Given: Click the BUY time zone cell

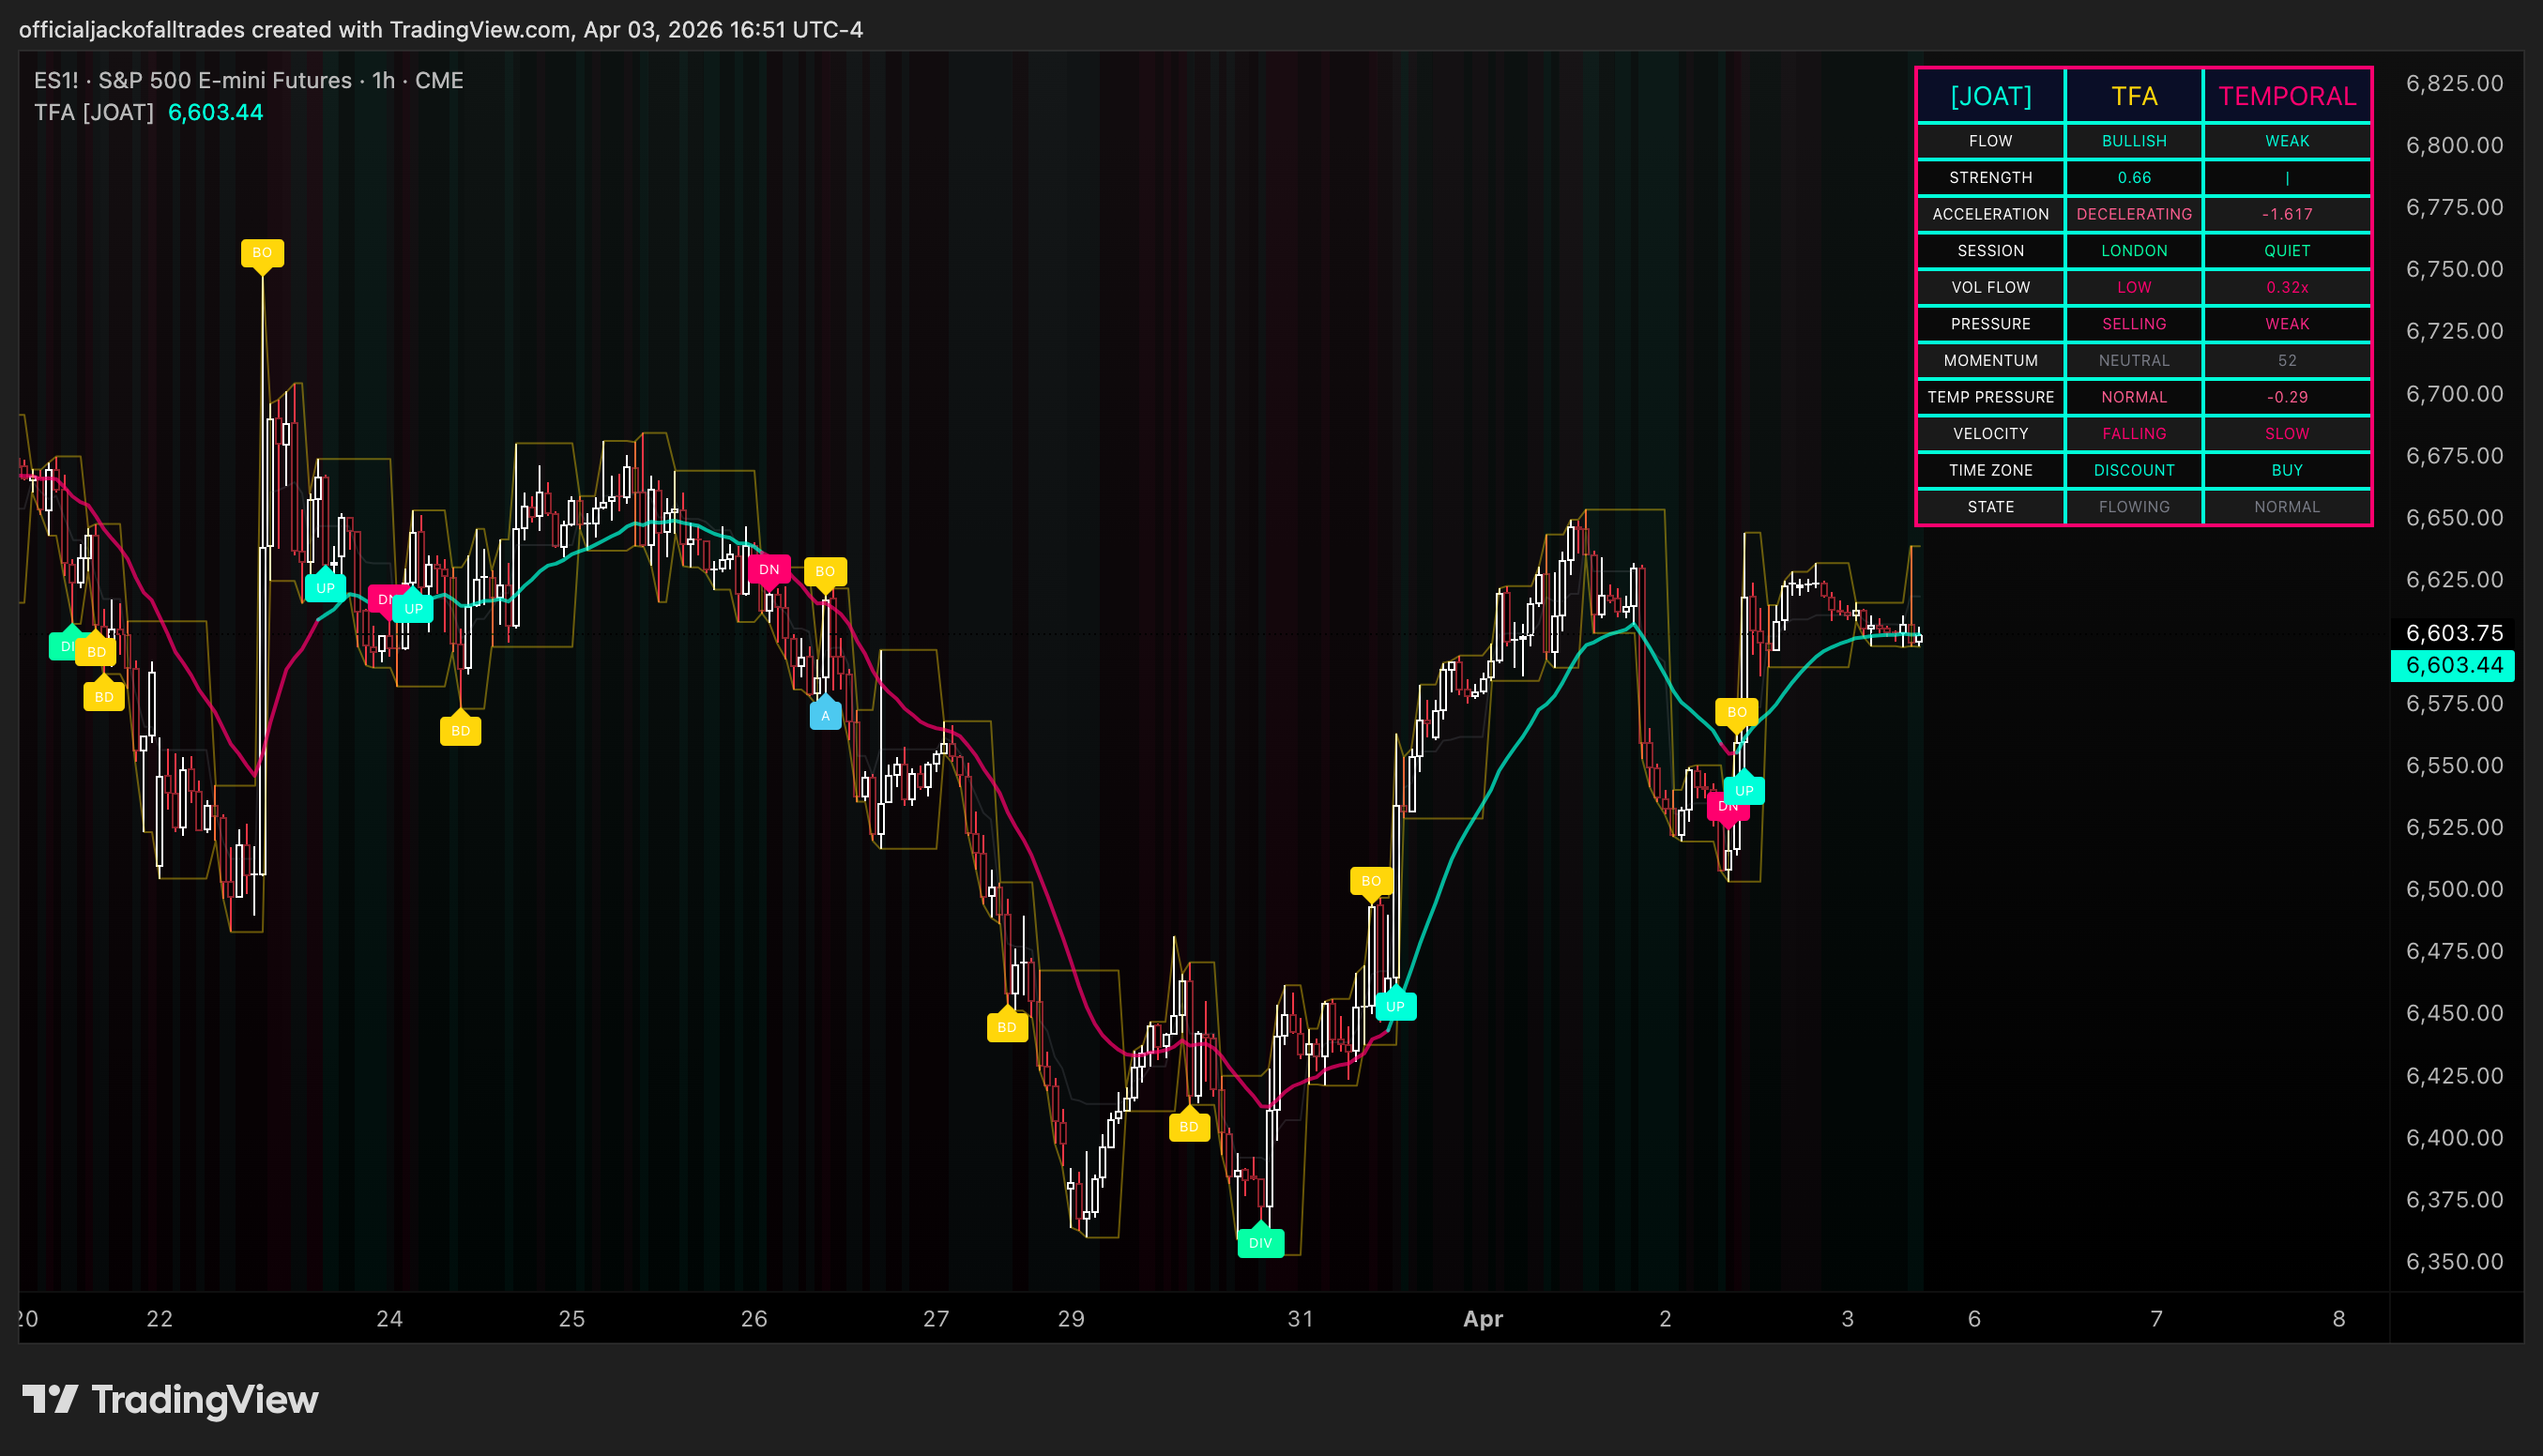Looking at the screenshot, I should tap(2287, 470).
